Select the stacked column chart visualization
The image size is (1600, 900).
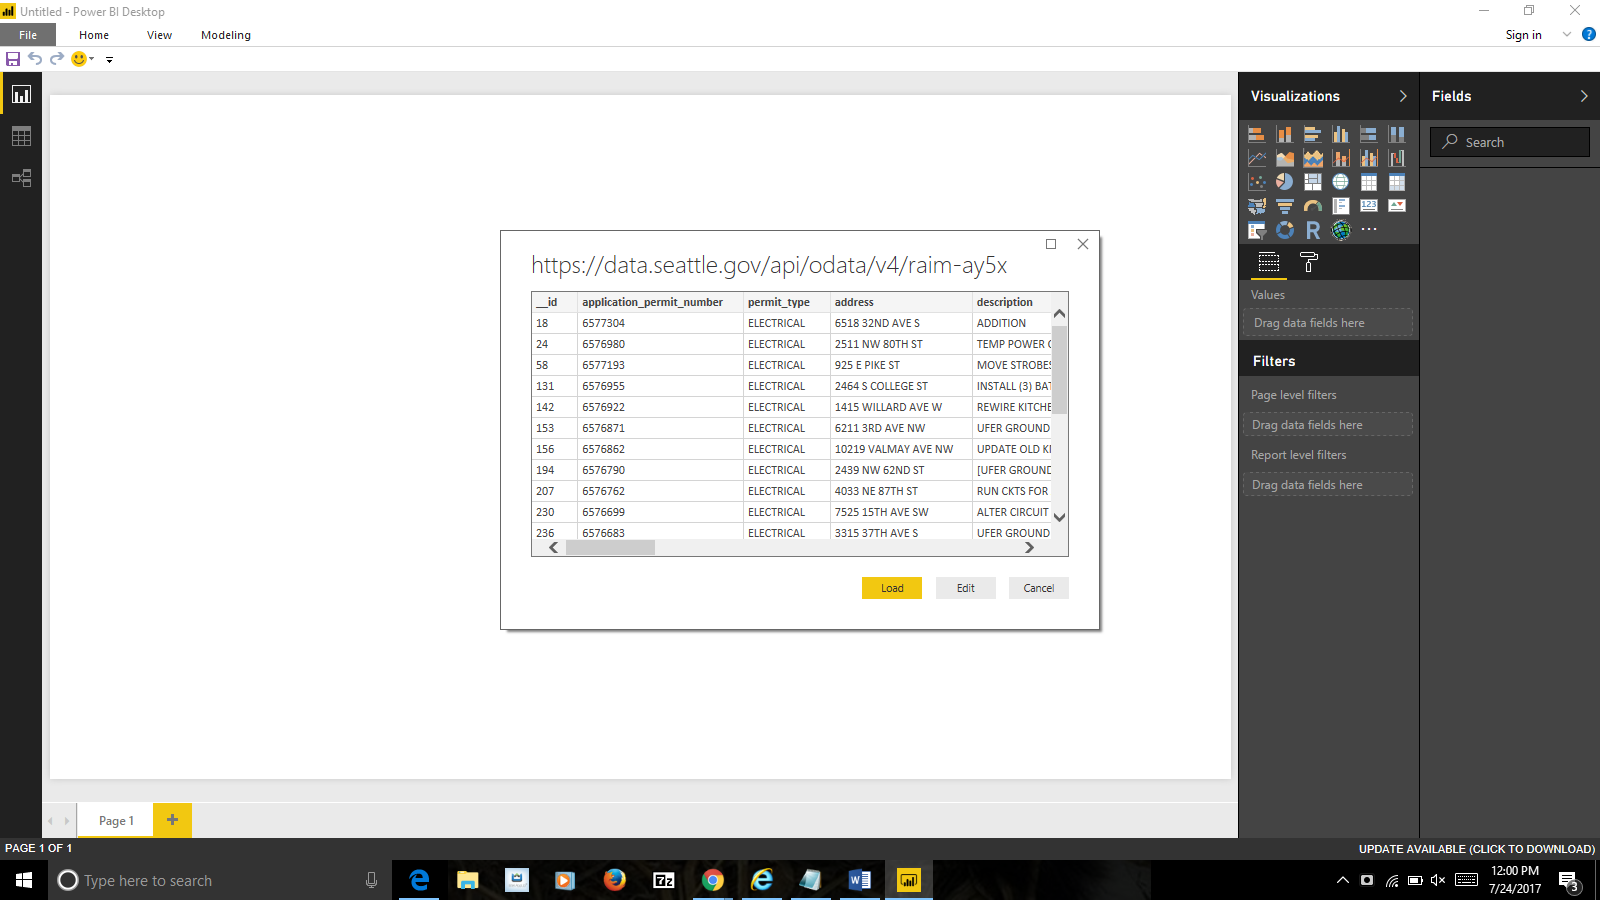coord(1285,134)
